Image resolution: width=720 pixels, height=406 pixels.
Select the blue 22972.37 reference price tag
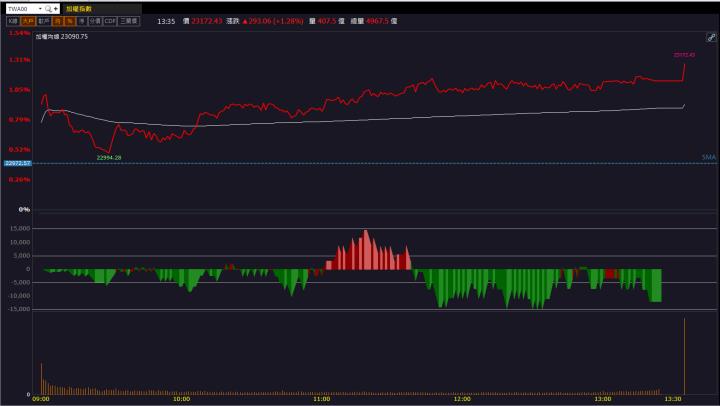pos(17,163)
